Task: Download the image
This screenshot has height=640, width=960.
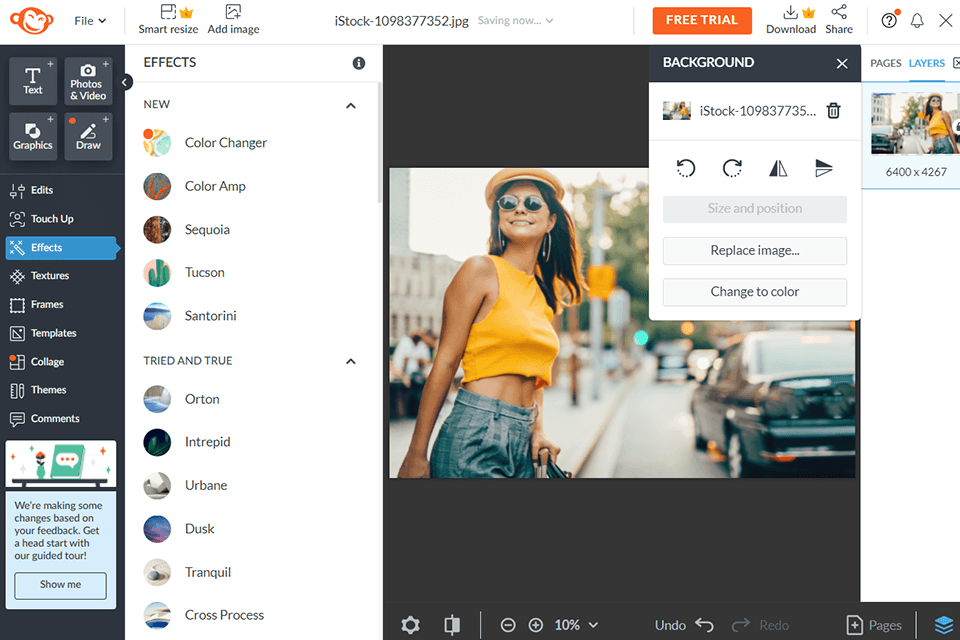Action: tap(791, 20)
